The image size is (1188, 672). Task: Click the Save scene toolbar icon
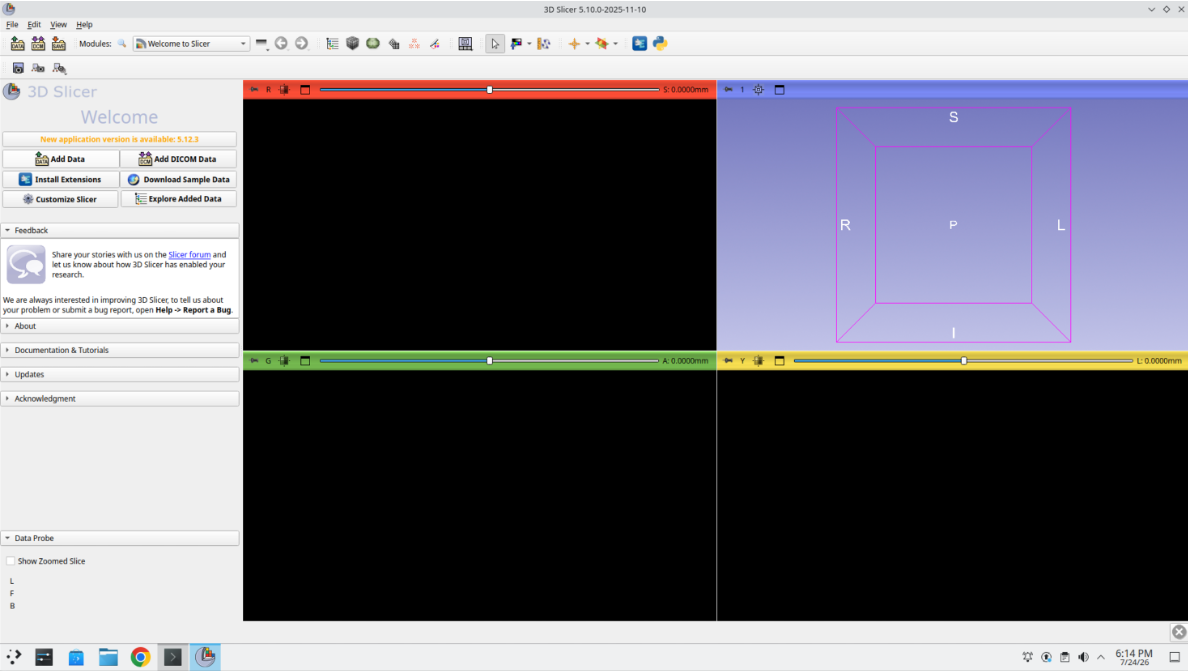tap(58, 44)
